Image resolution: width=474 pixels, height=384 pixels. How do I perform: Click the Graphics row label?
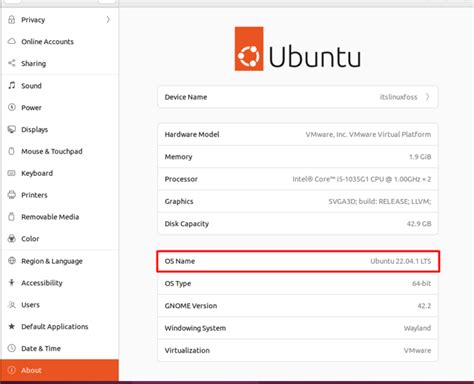[179, 201]
